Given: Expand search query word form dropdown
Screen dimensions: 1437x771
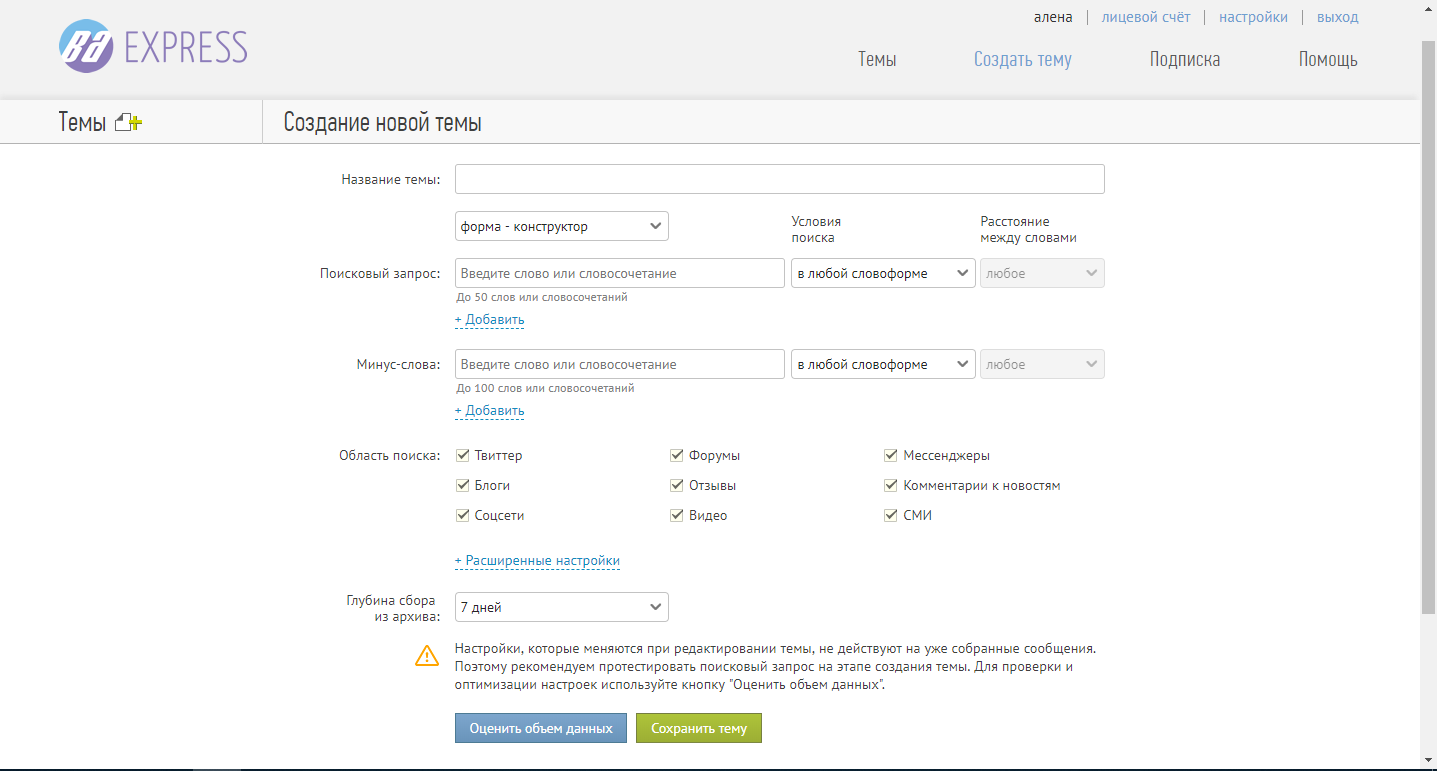Looking at the screenshot, I should (883, 274).
